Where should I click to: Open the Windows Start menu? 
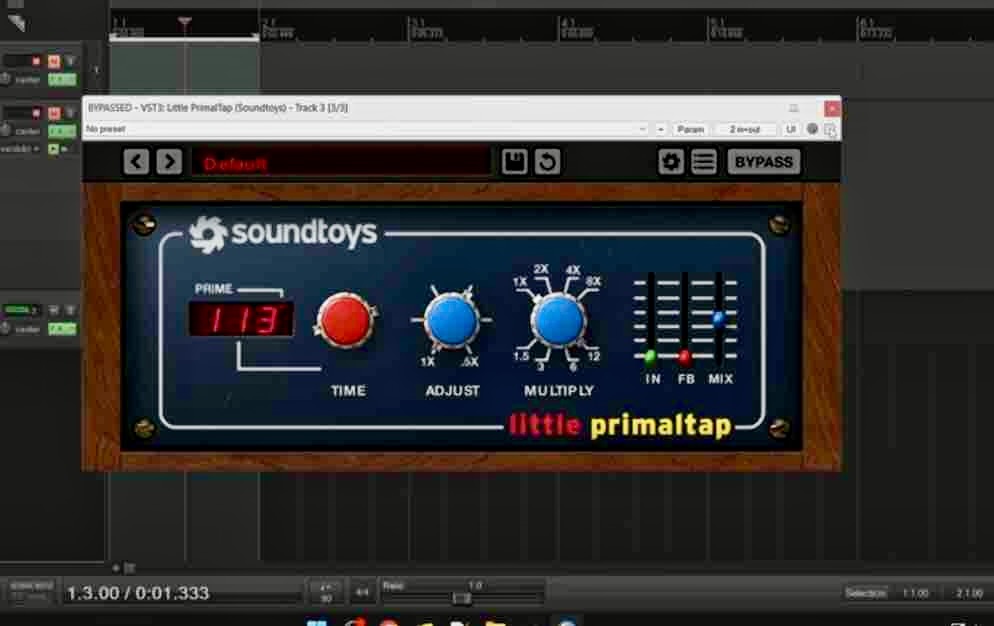pos(317,620)
